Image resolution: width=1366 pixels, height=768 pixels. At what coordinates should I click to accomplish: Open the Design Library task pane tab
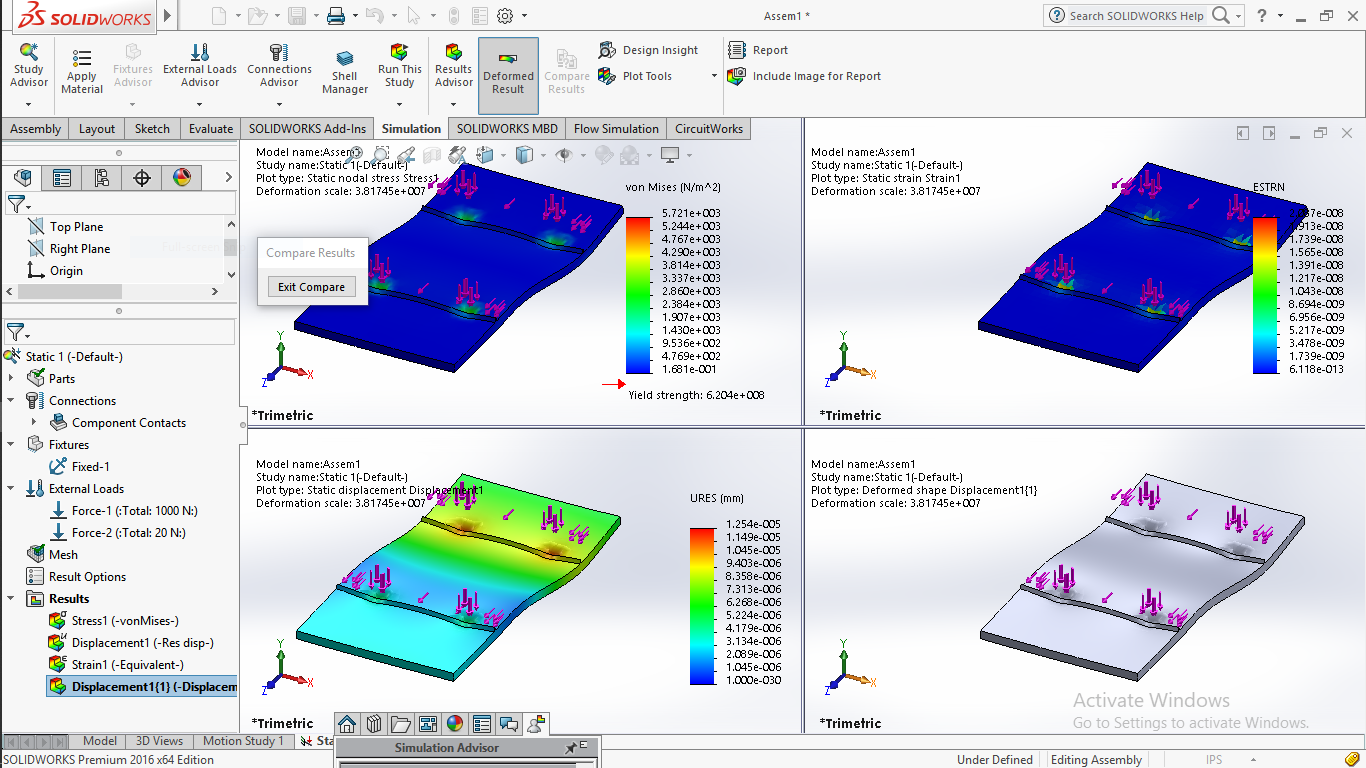(x=375, y=724)
